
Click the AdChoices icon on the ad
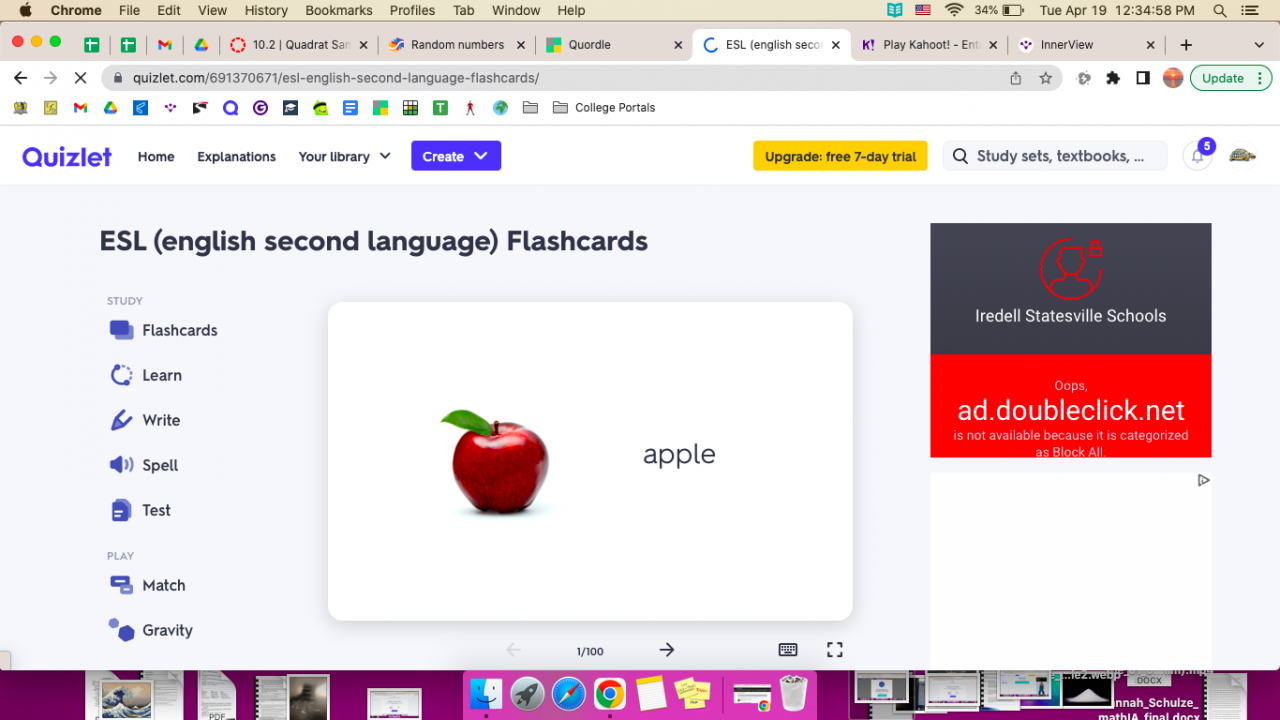(x=1203, y=480)
